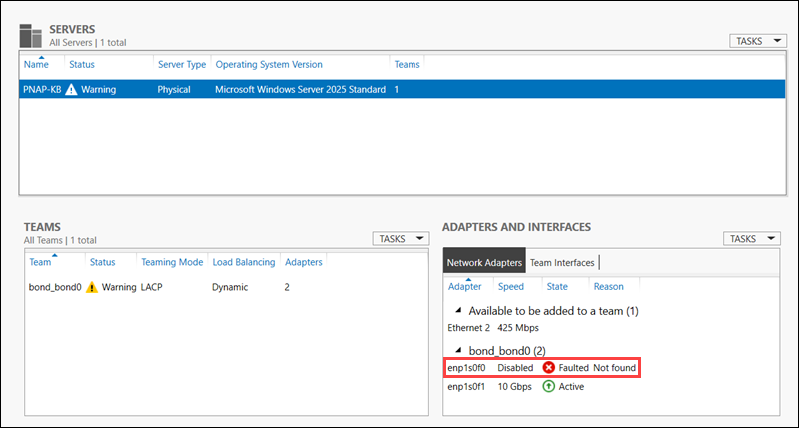Sort servers by Status column

pyautogui.click(x=82, y=65)
